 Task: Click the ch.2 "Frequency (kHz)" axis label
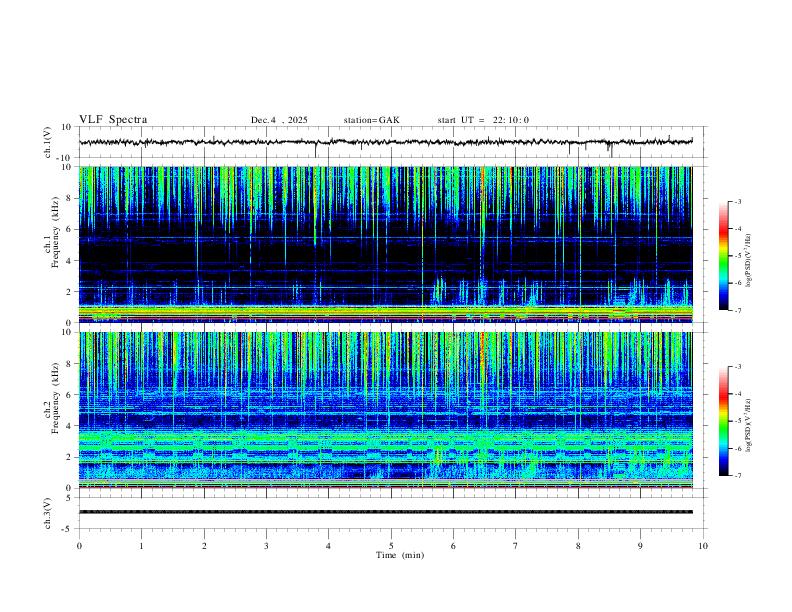tap(55, 398)
